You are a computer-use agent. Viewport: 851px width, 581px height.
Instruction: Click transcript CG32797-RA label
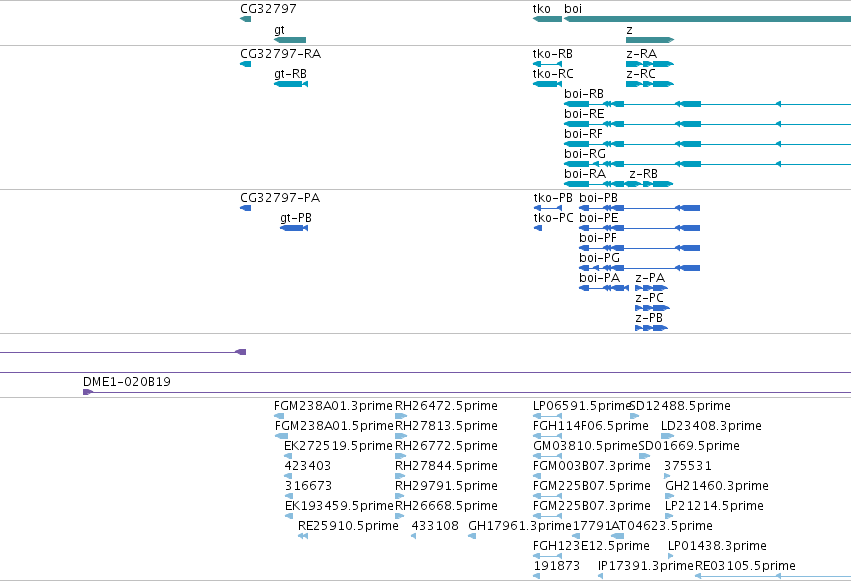pos(280,54)
